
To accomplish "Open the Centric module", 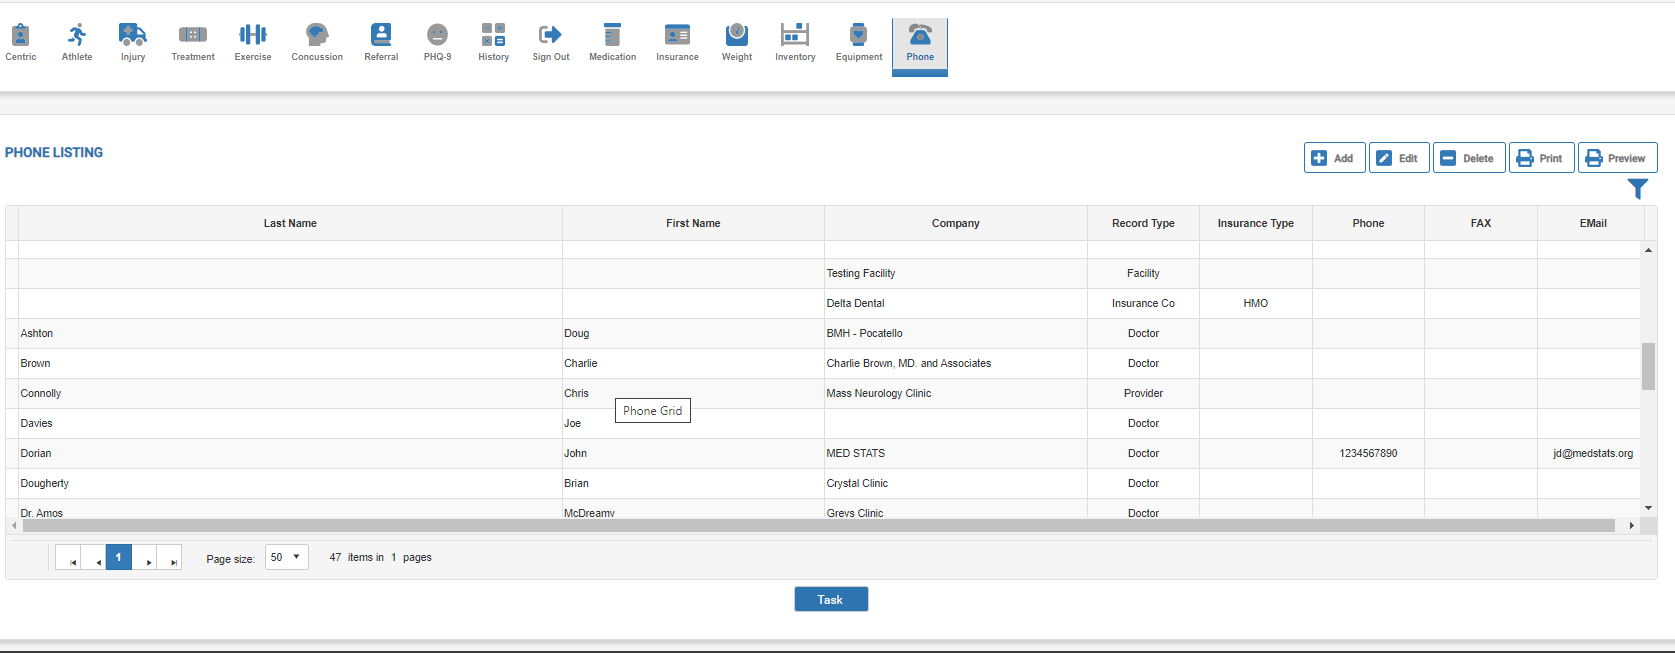I will coord(20,43).
